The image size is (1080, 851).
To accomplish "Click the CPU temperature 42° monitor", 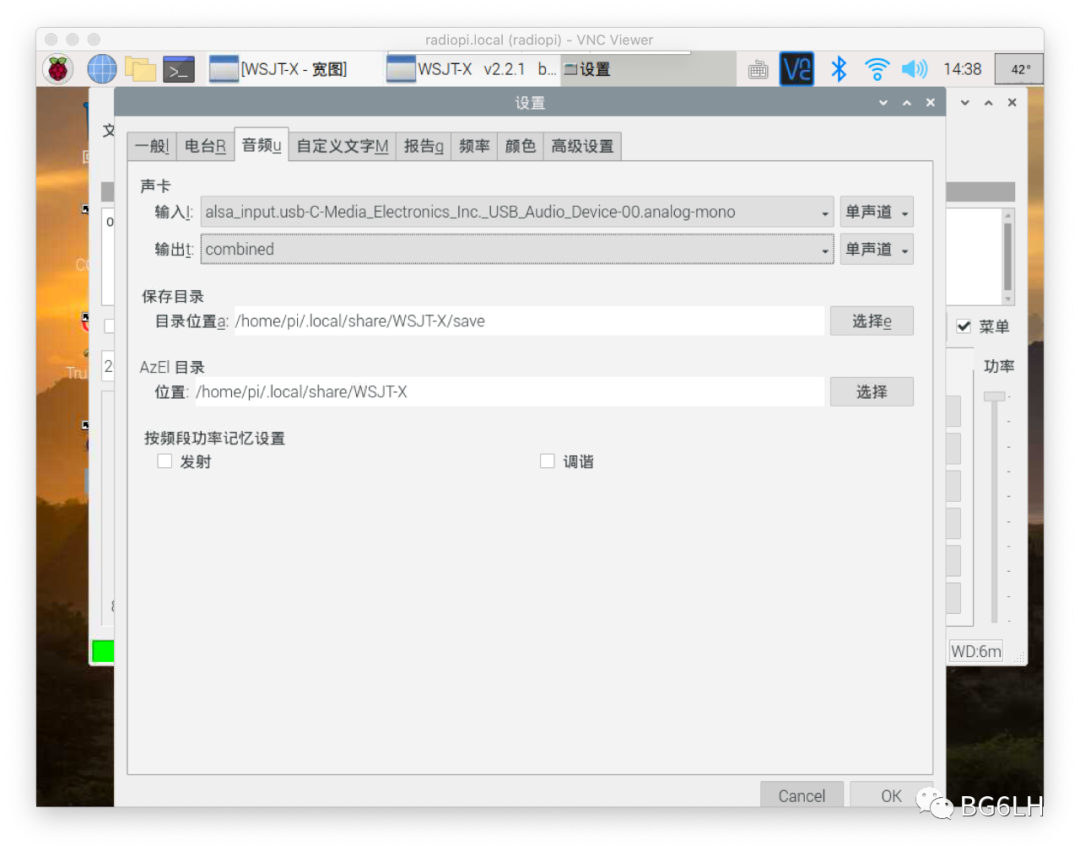I will [x=1020, y=69].
